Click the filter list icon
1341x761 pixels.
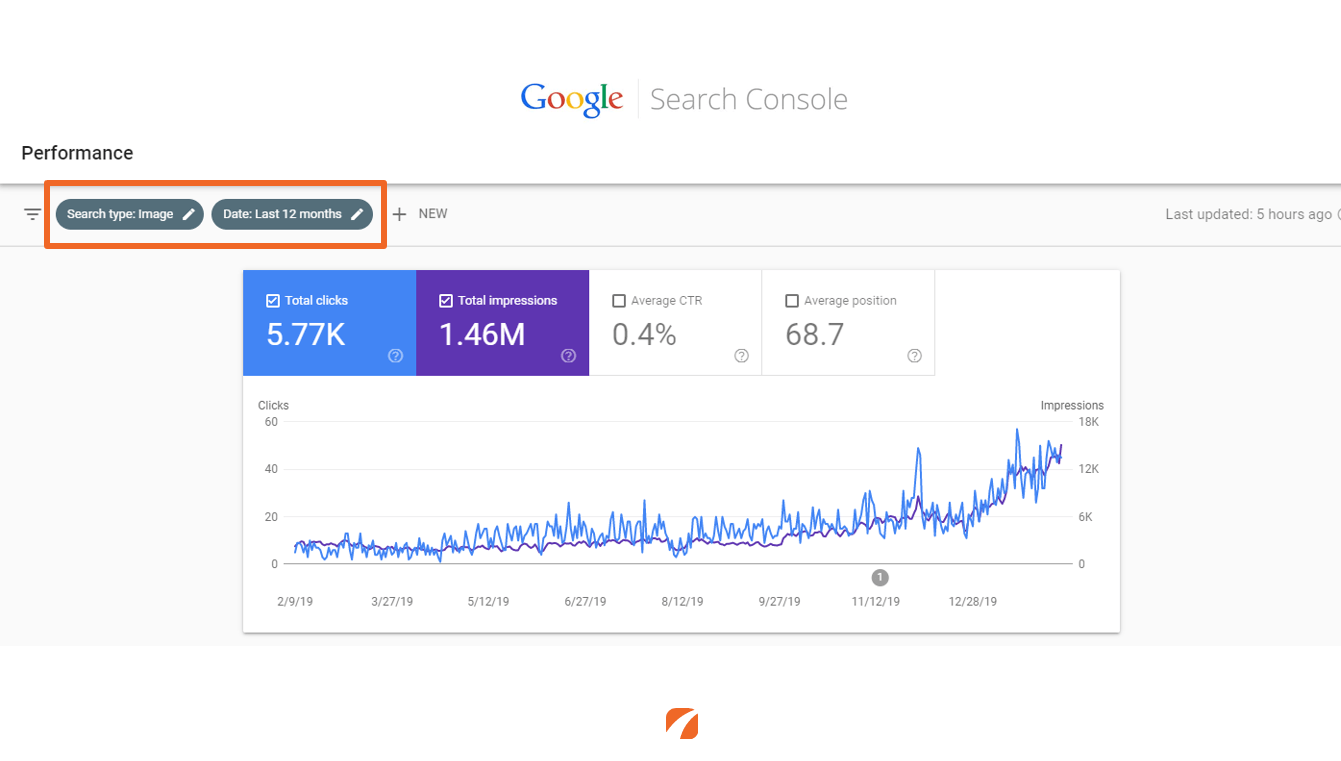pyautogui.click(x=33, y=214)
